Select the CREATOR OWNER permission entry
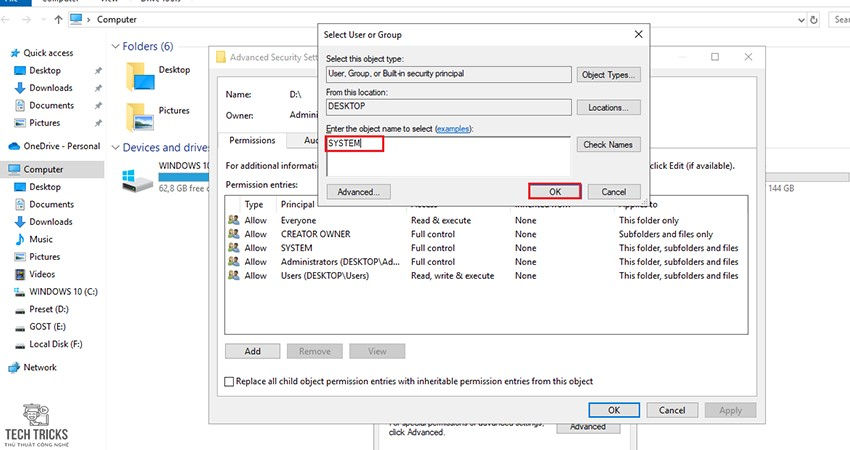 click(486, 234)
